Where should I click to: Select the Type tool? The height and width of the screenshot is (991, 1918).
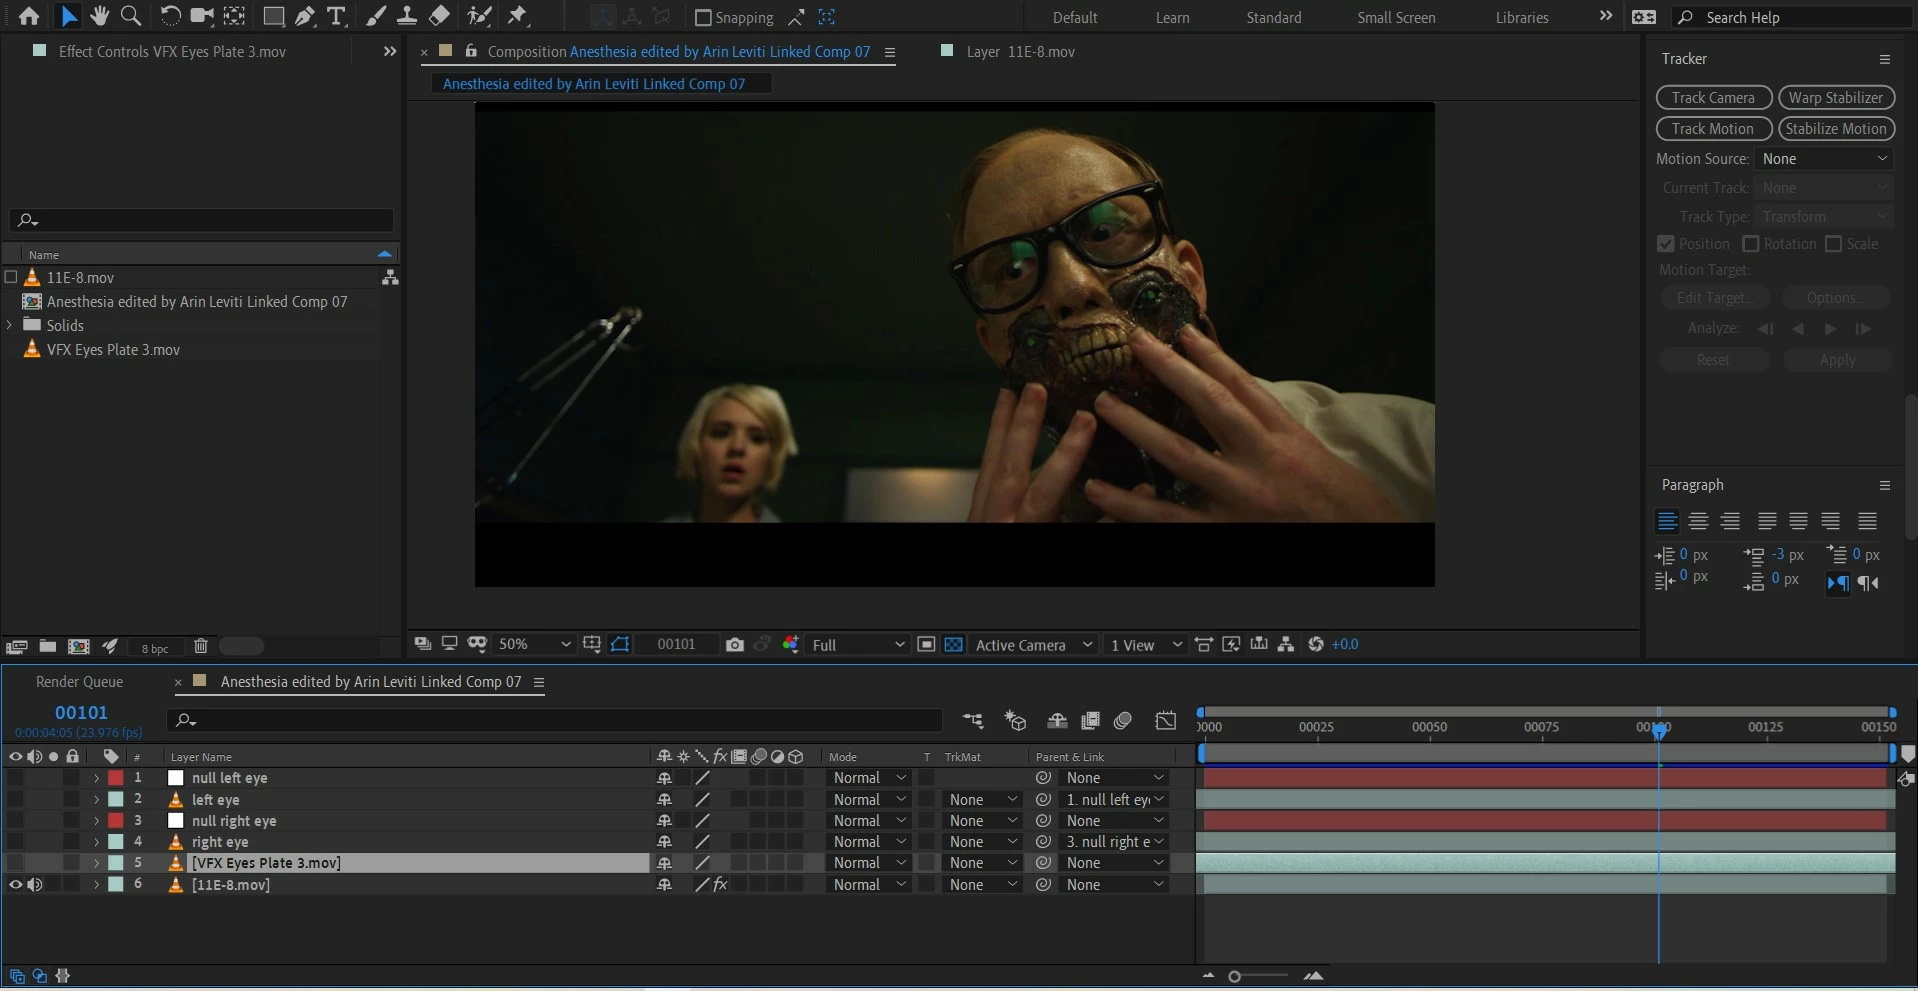pyautogui.click(x=337, y=16)
